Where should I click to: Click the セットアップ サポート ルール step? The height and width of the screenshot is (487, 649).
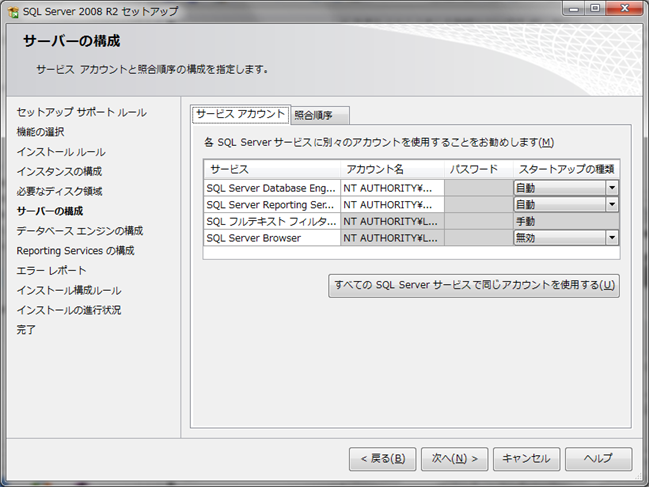[x=82, y=113]
